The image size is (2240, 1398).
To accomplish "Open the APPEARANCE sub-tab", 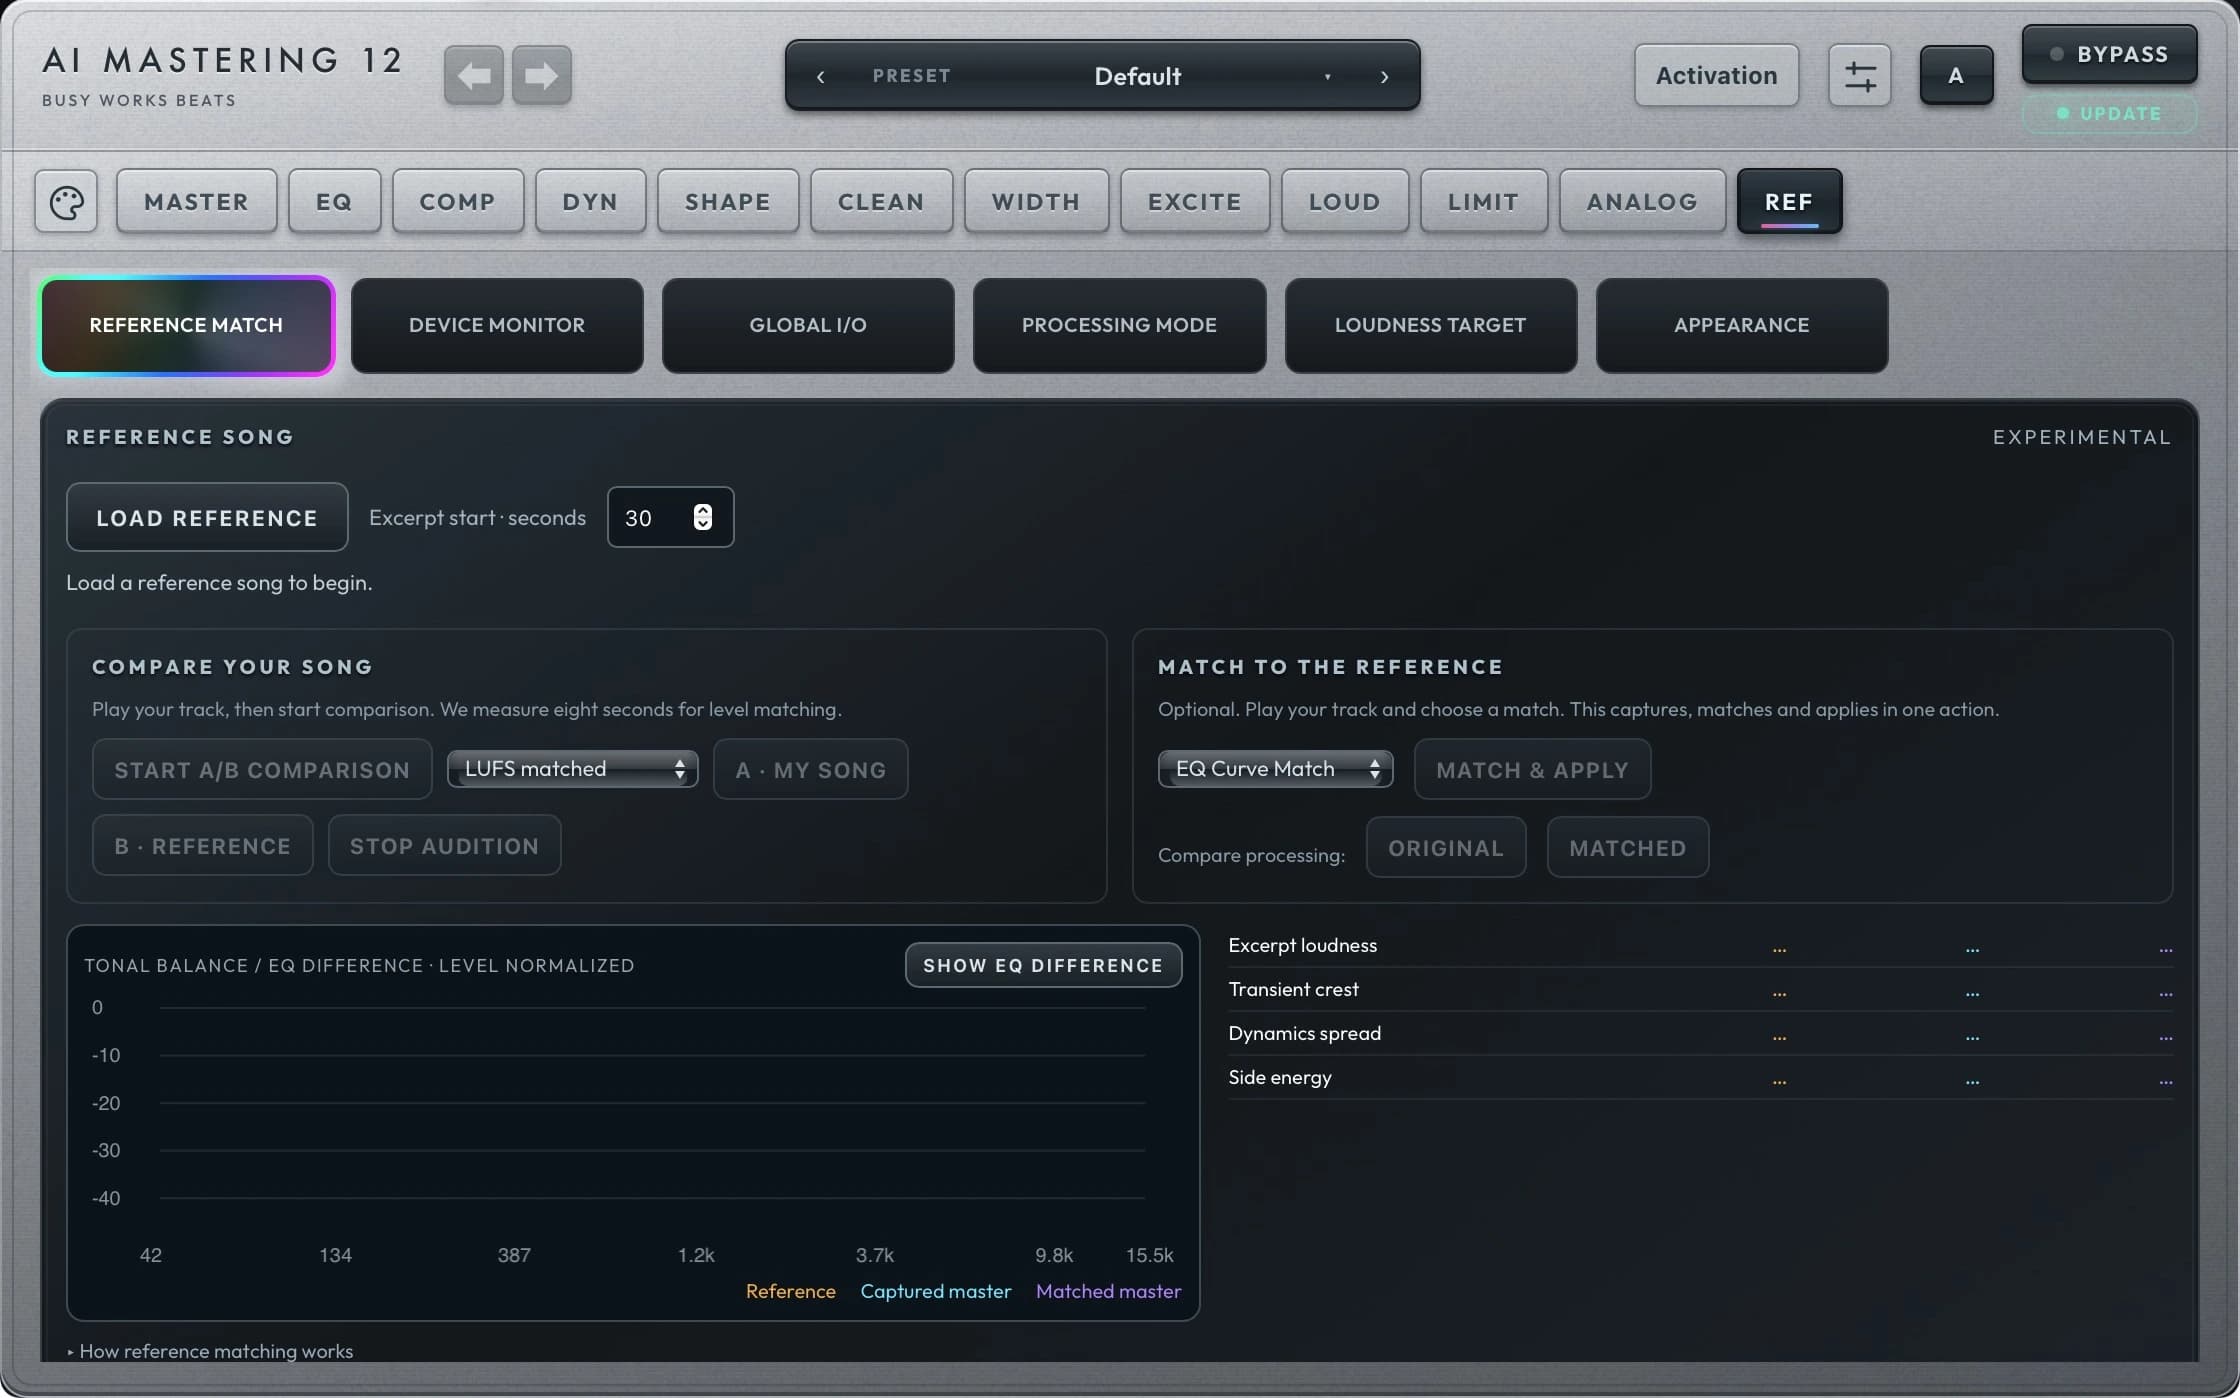I will (x=1742, y=325).
